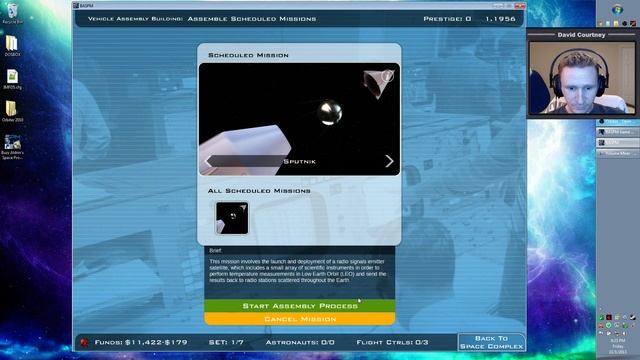
Task: Open the Windows Start orb
Action: click(617, 9)
